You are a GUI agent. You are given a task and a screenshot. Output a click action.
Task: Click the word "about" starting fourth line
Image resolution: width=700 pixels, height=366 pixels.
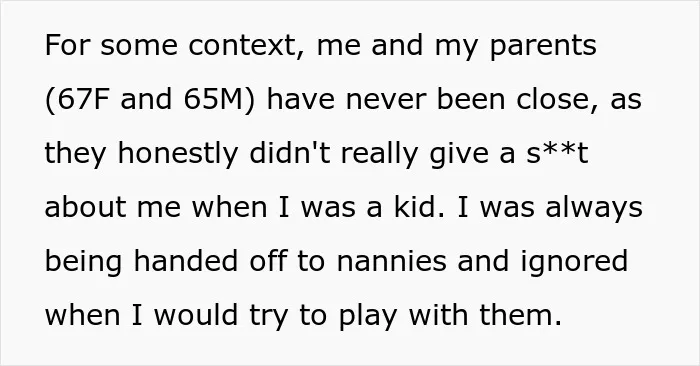pyautogui.click(x=85, y=207)
